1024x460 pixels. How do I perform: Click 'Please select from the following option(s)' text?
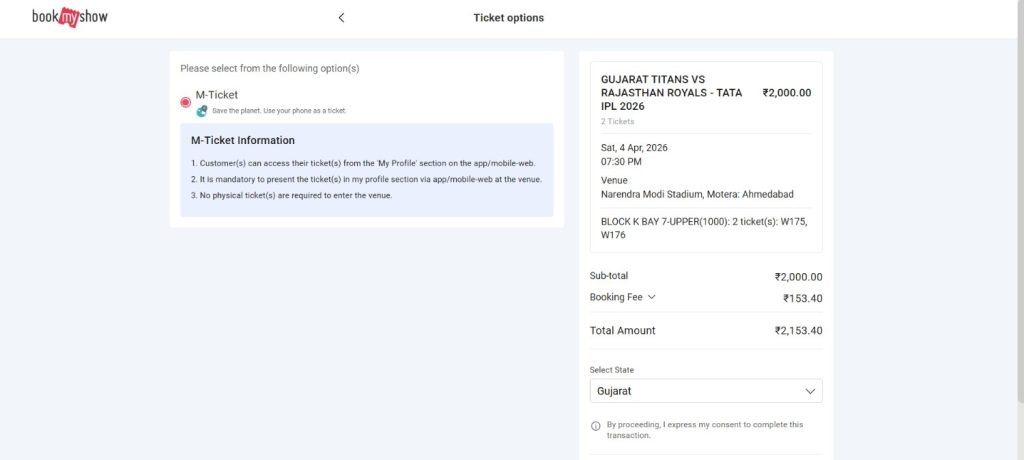[x=270, y=69]
